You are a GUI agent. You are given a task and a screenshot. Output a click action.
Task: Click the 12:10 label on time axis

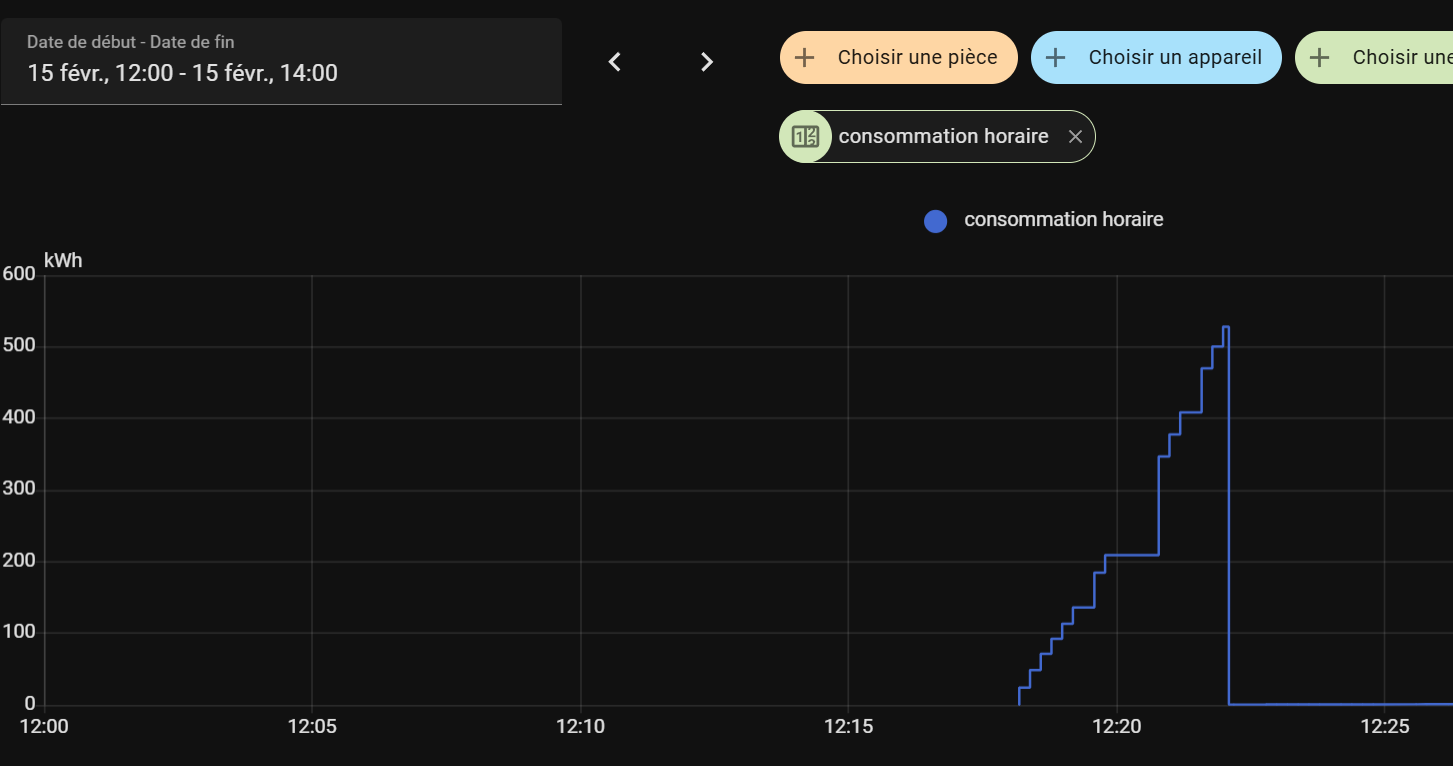coord(580,727)
